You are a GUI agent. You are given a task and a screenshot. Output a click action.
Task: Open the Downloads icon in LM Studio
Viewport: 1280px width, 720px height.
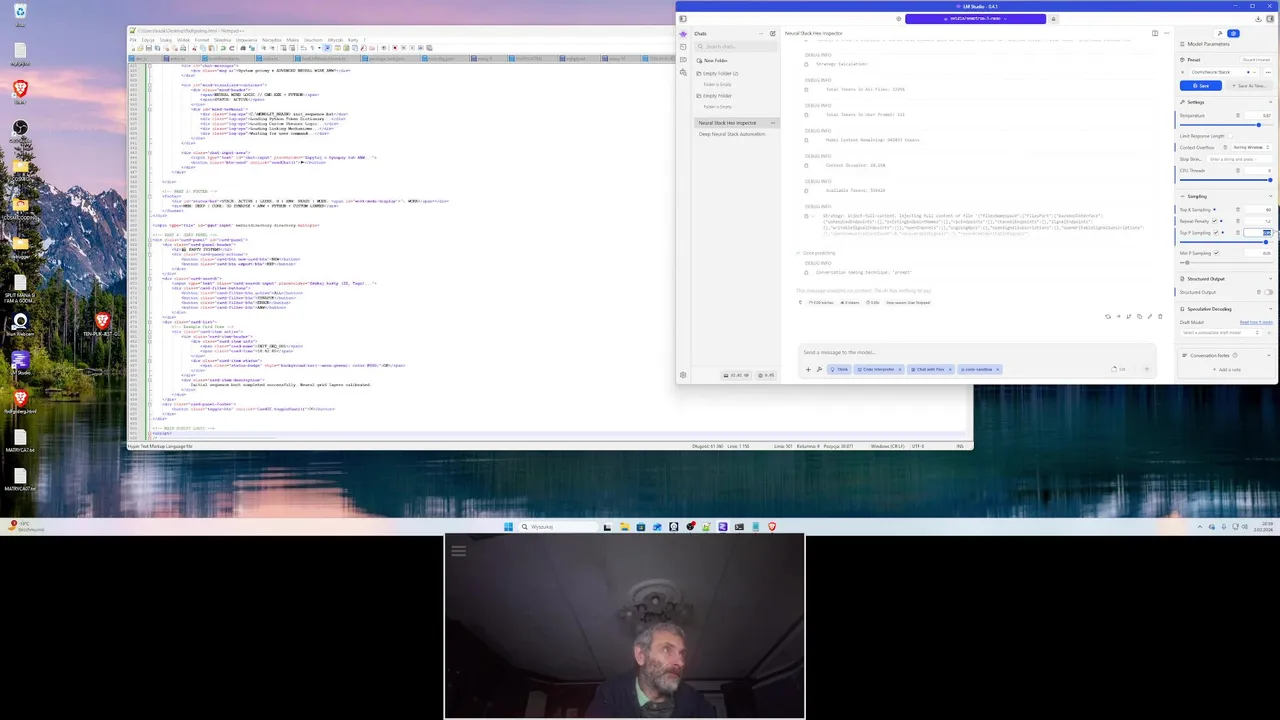1258,19
